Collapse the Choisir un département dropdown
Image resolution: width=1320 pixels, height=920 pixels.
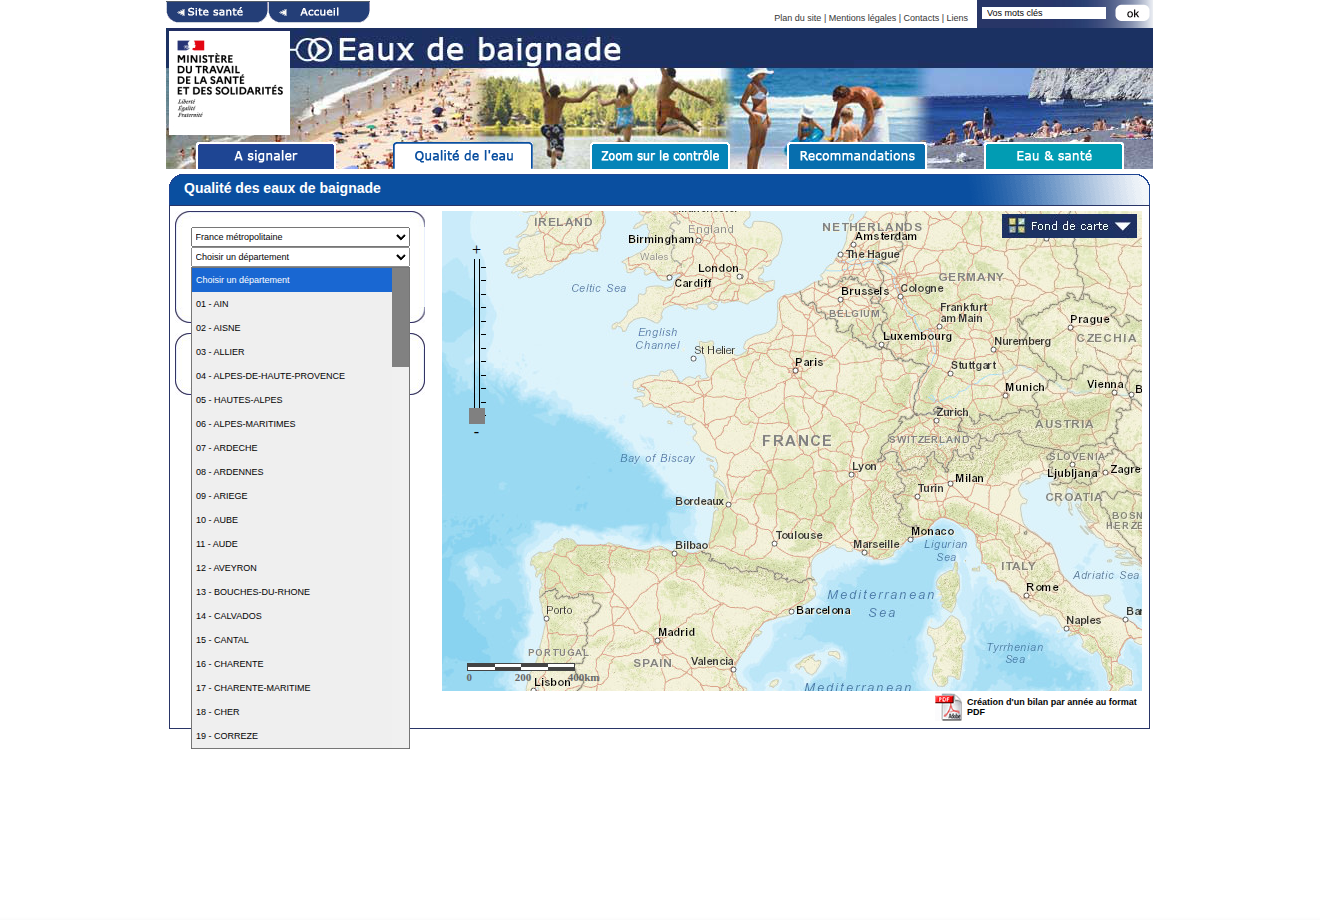300,257
